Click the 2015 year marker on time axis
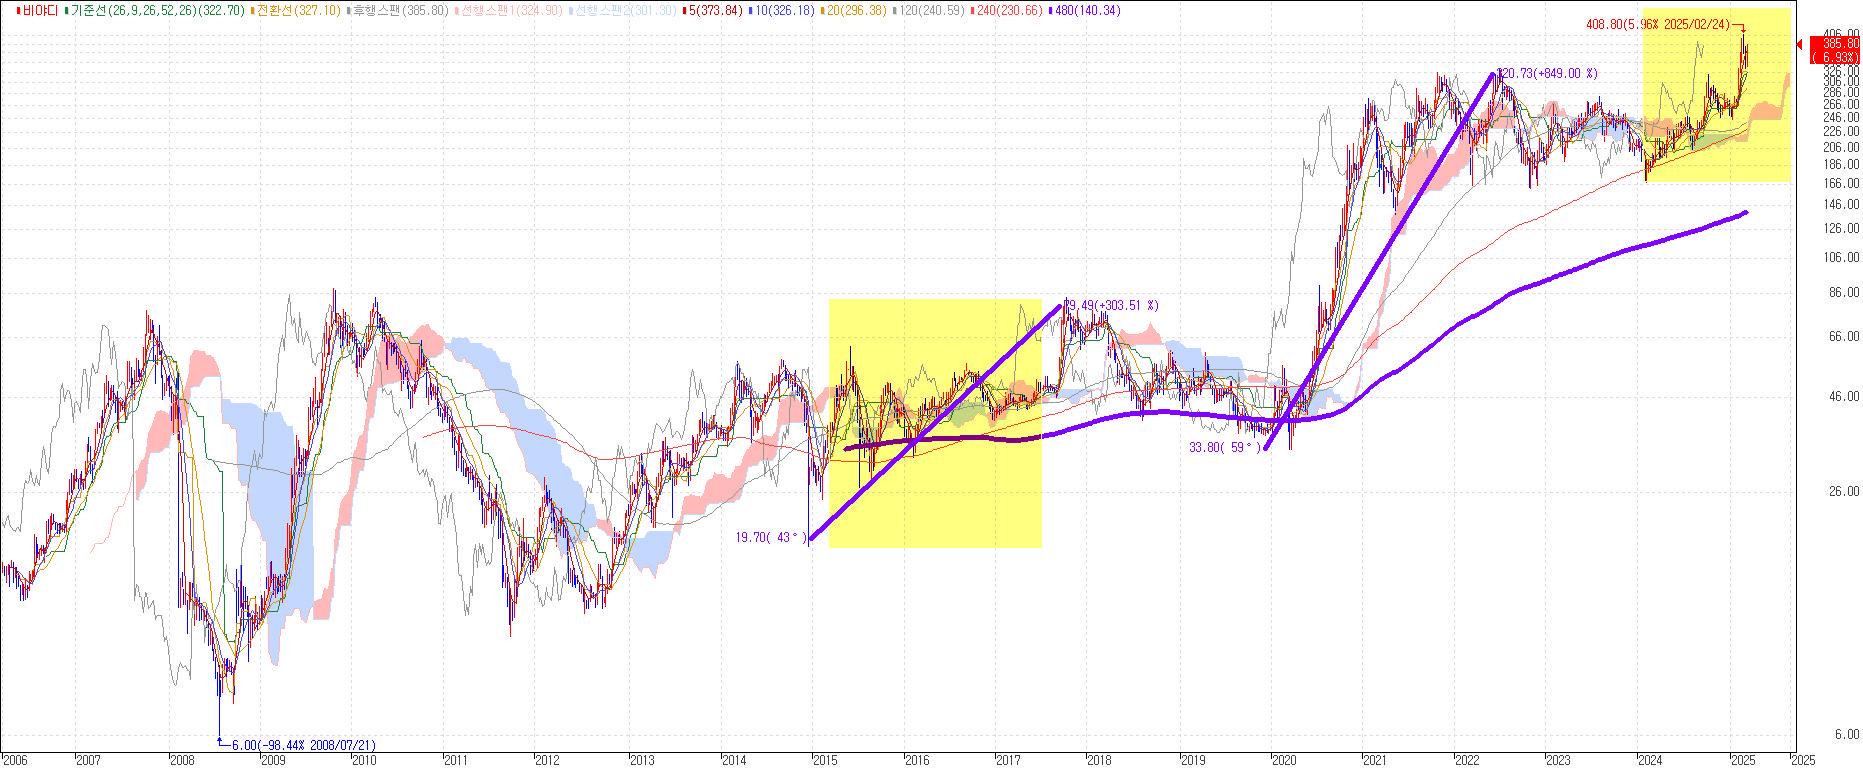Image resolution: width=1863 pixels, height=770 pixels. click(826, 760)
